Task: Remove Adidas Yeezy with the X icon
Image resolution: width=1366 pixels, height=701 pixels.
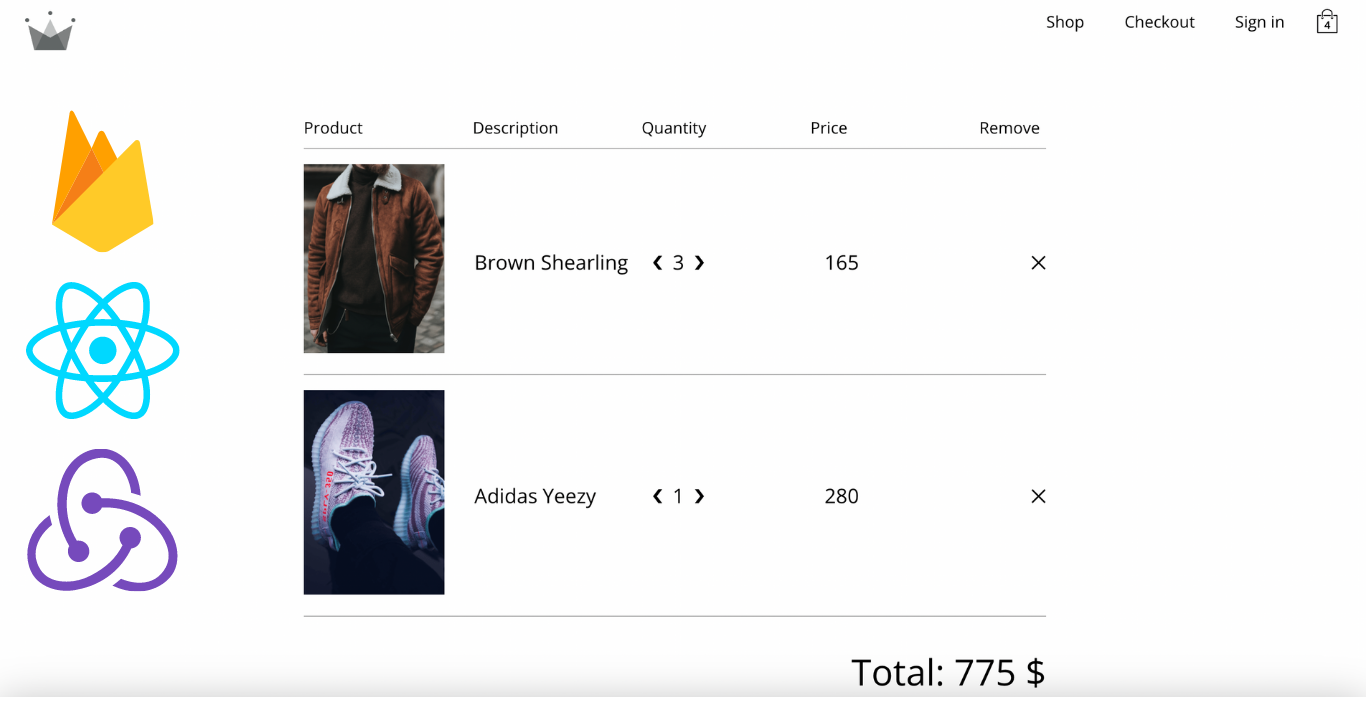Action: (x=1038, y=496)
